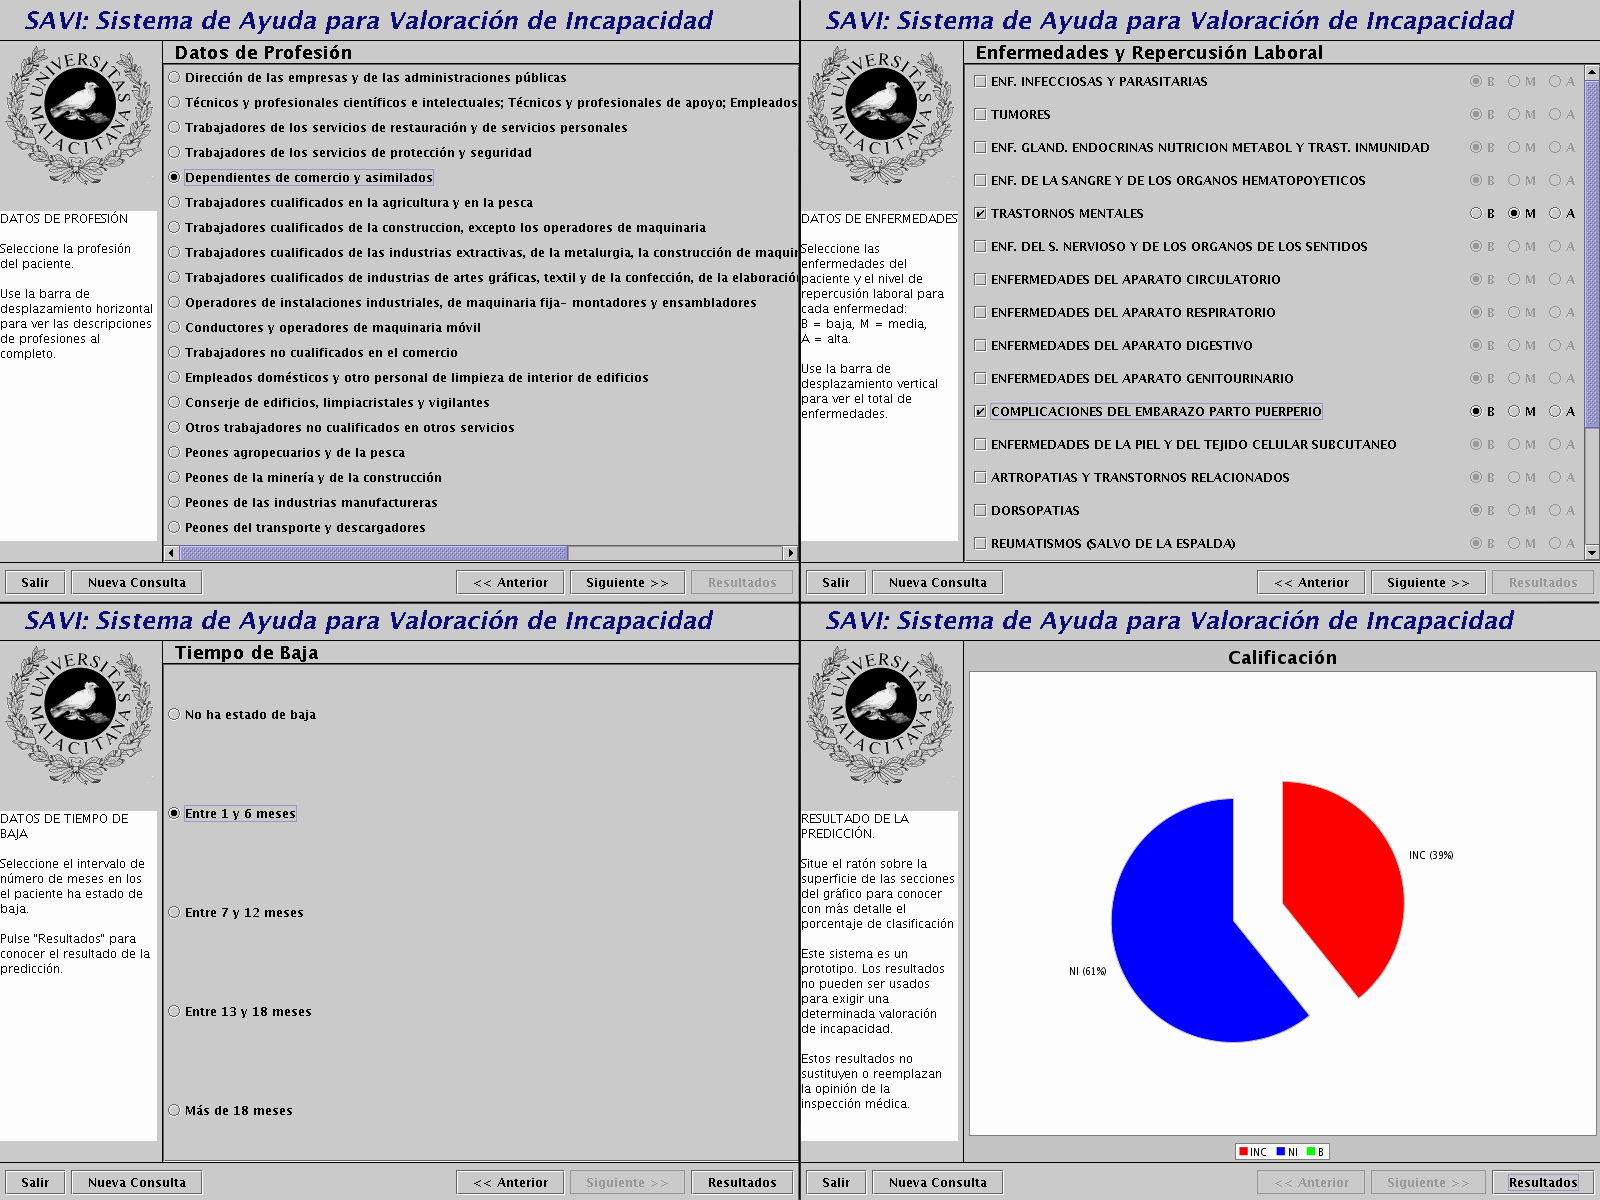
Task: Select 'Más de 18 meses' radio option
Action: click(x=175, y=1111)
